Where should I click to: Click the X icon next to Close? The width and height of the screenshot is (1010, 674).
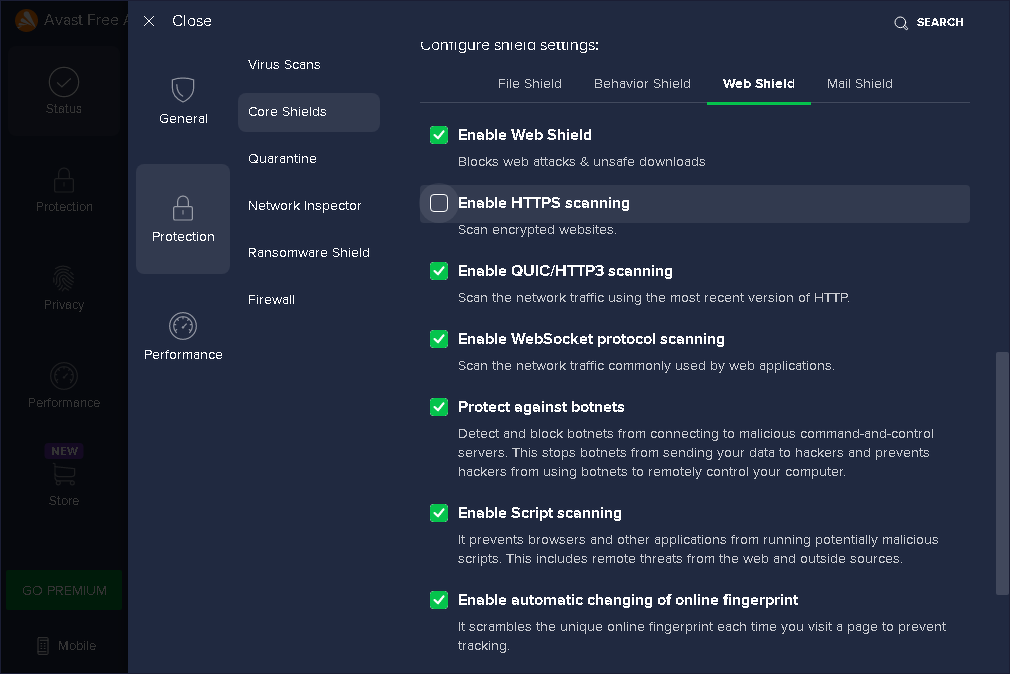[149, 21]
